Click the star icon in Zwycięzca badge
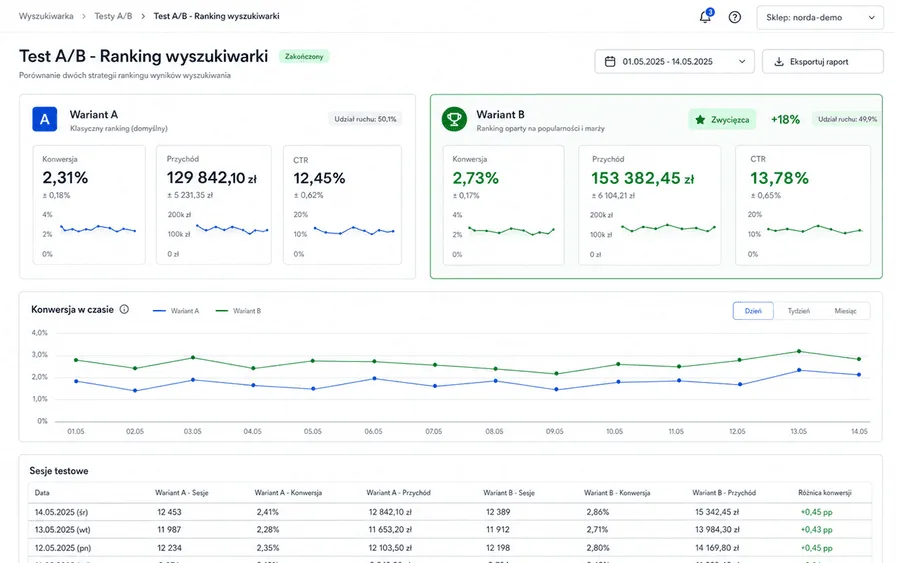900x563 pixels. (x=700, y=120)
